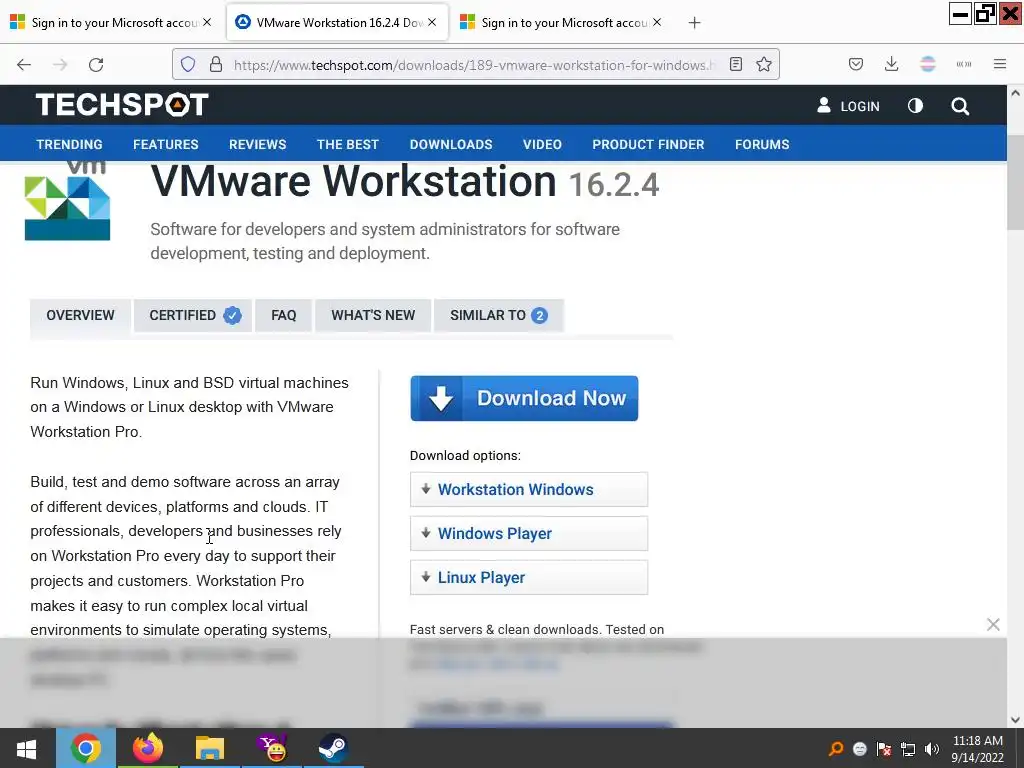
Task: Open the VIDEO nav item
Action: pyautogui.click(x=542, y=144)
